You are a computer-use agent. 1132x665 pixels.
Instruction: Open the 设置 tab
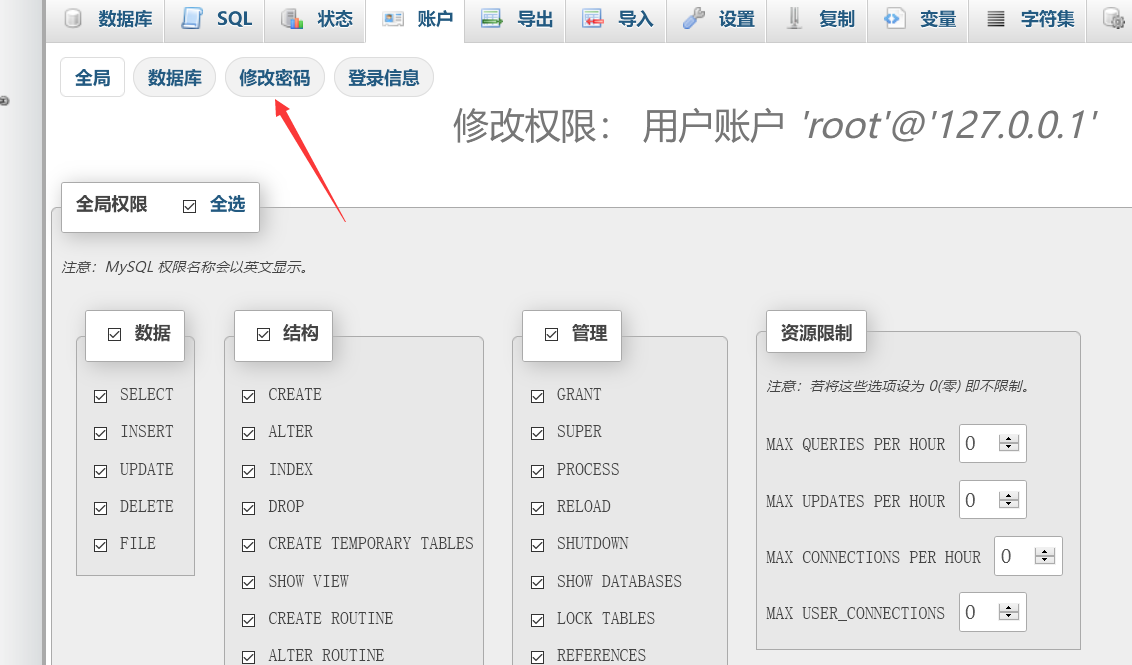pos(716,19)
